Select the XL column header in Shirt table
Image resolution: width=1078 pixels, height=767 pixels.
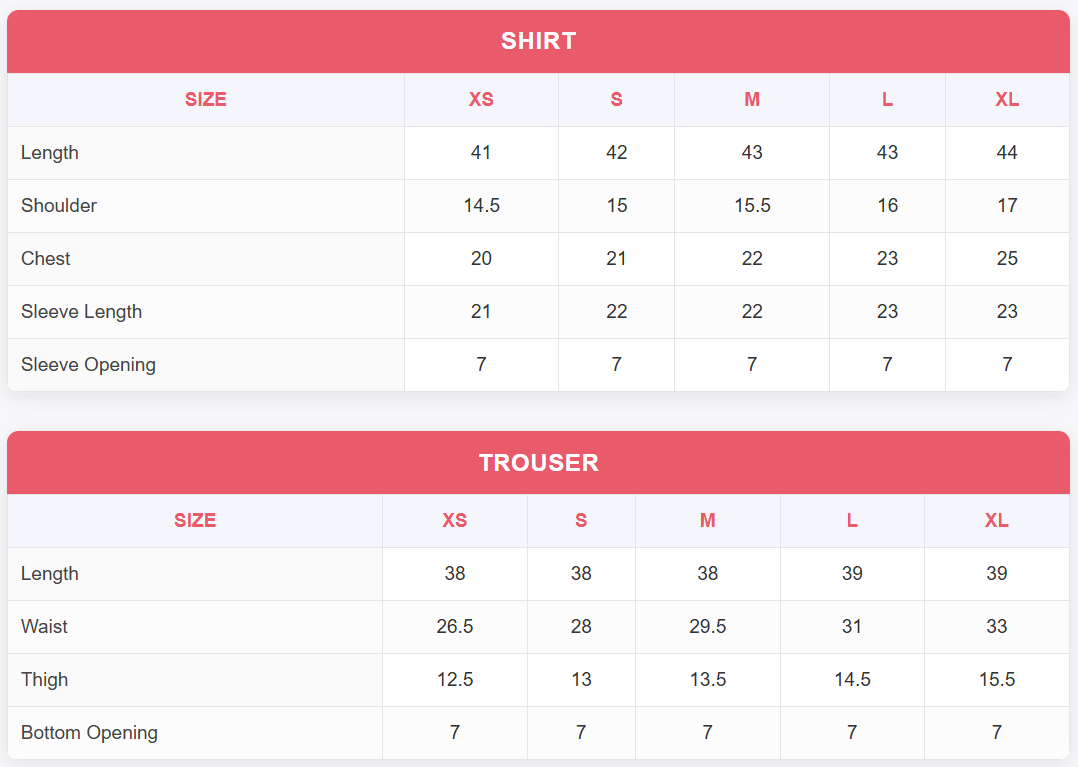point(1006,100)
